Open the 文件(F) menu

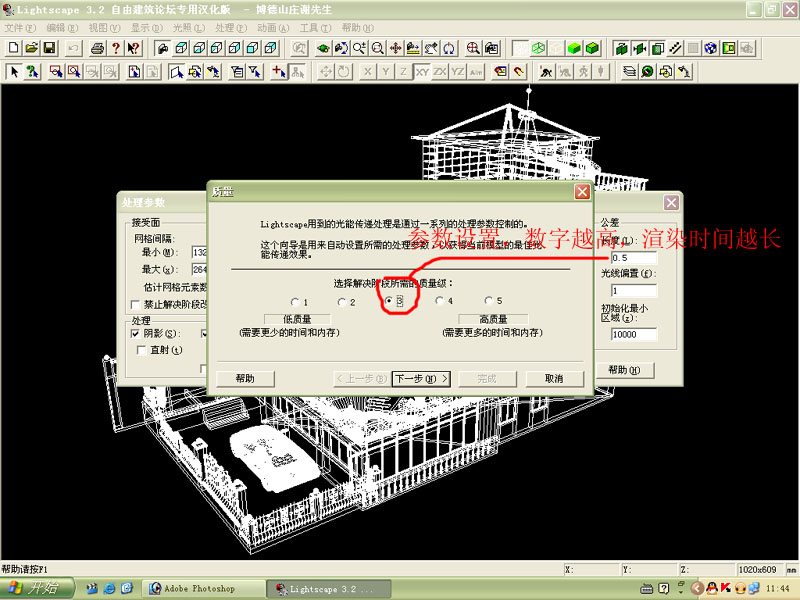tap(20, 28)
